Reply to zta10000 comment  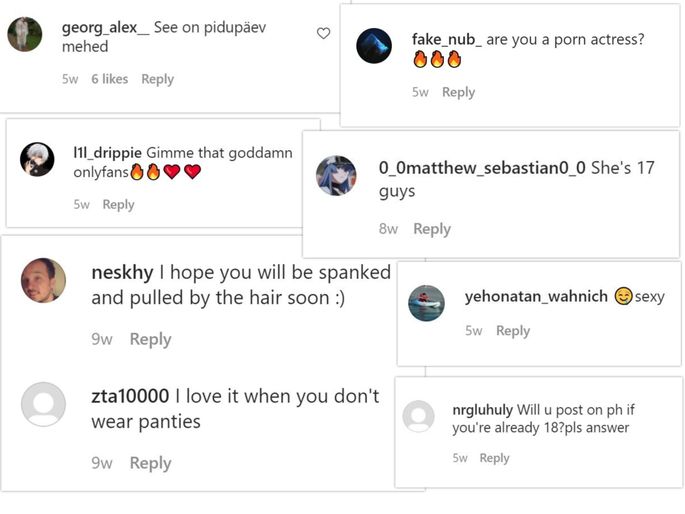pos(151,463)
